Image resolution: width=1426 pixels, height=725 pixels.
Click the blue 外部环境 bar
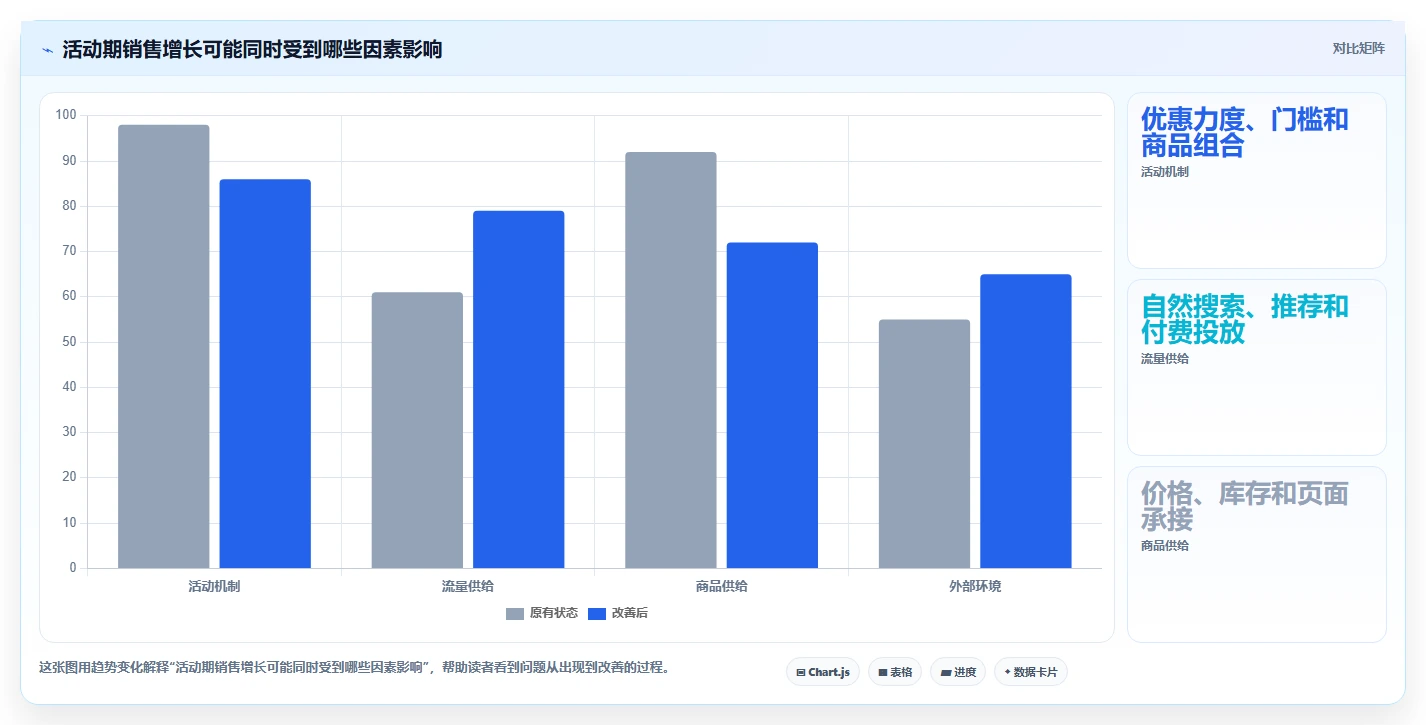click(1026, 421)
